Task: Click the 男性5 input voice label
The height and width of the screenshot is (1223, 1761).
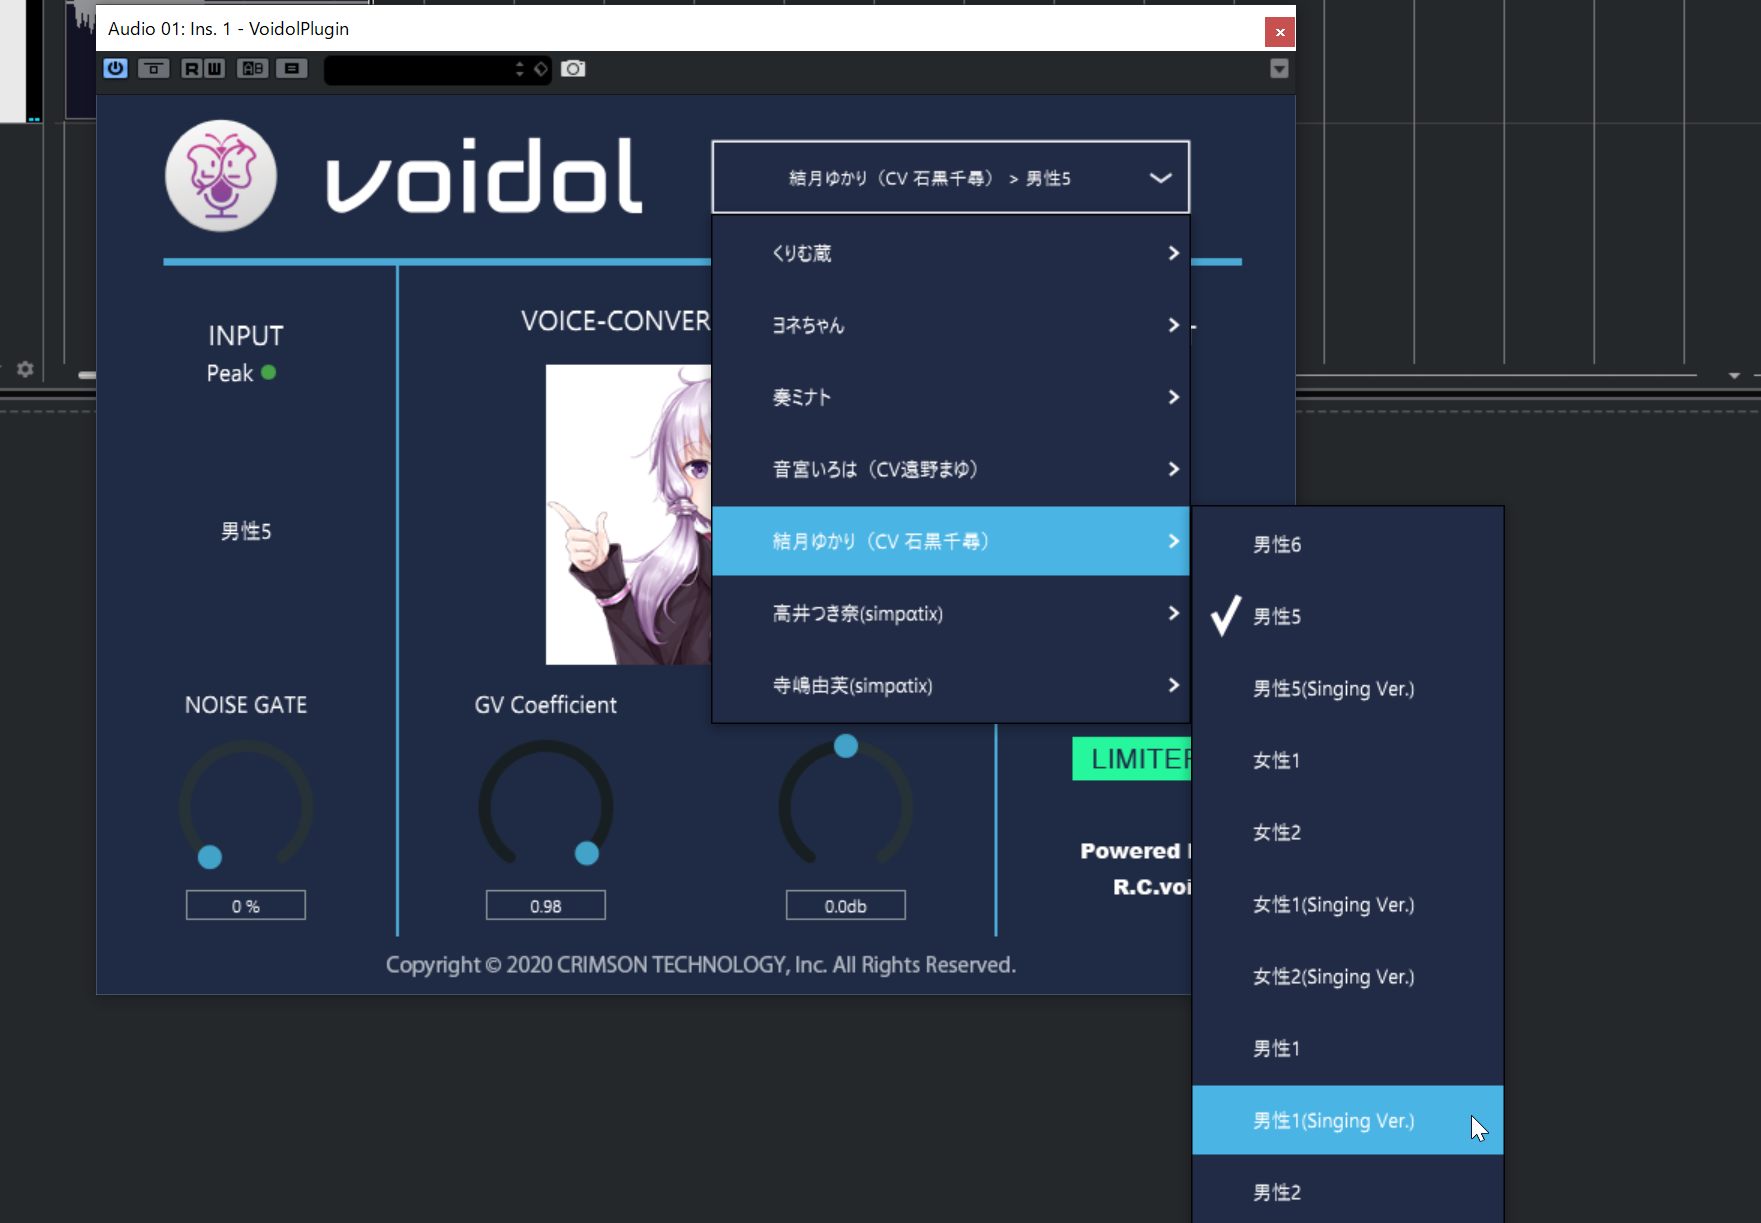Action: coord(246,531)
